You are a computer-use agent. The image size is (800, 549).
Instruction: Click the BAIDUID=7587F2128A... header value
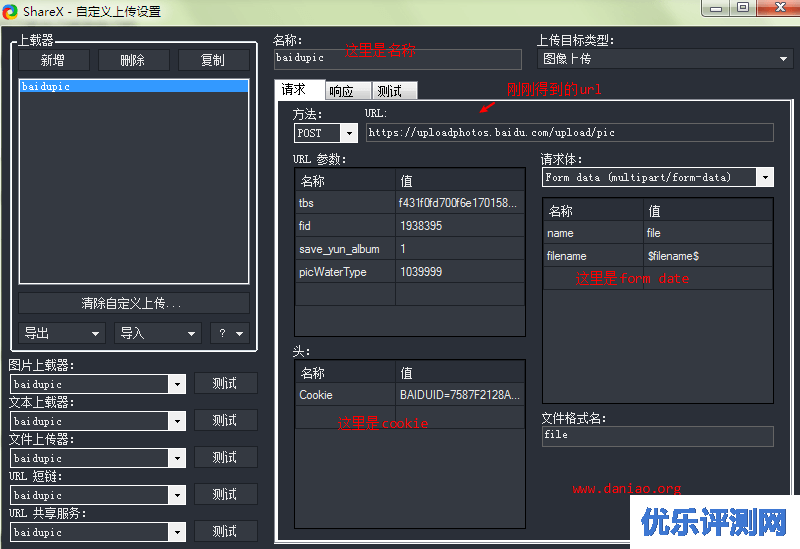[460, 395]
